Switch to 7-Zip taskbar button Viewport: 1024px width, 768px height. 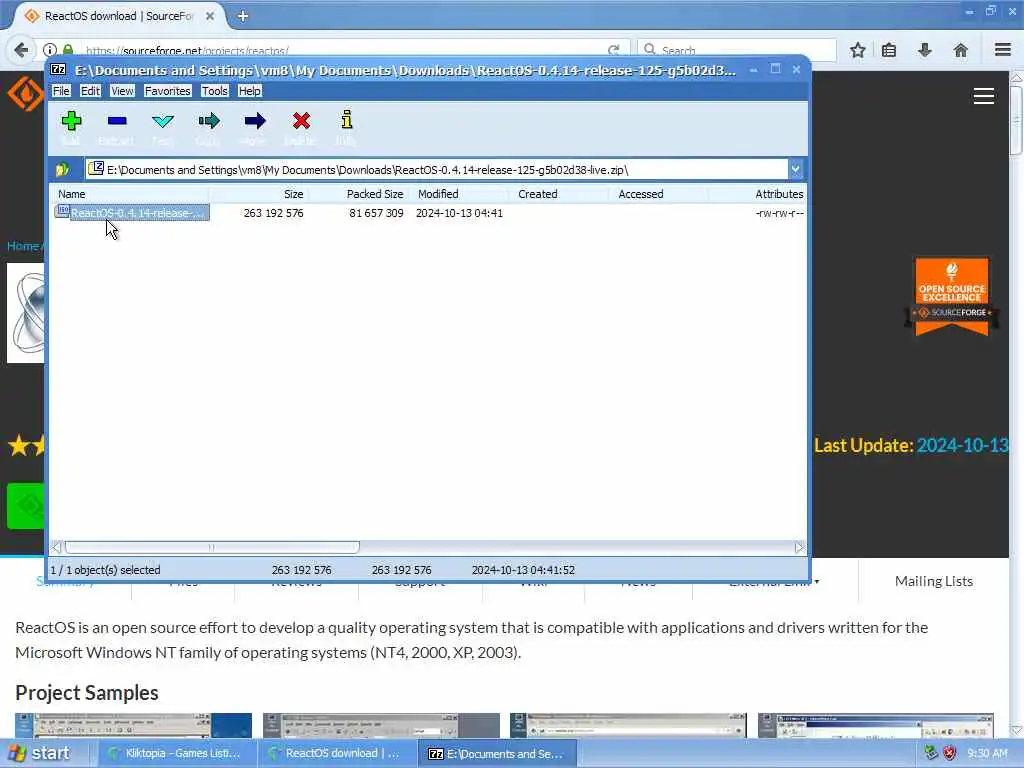[x=496, y=754]
